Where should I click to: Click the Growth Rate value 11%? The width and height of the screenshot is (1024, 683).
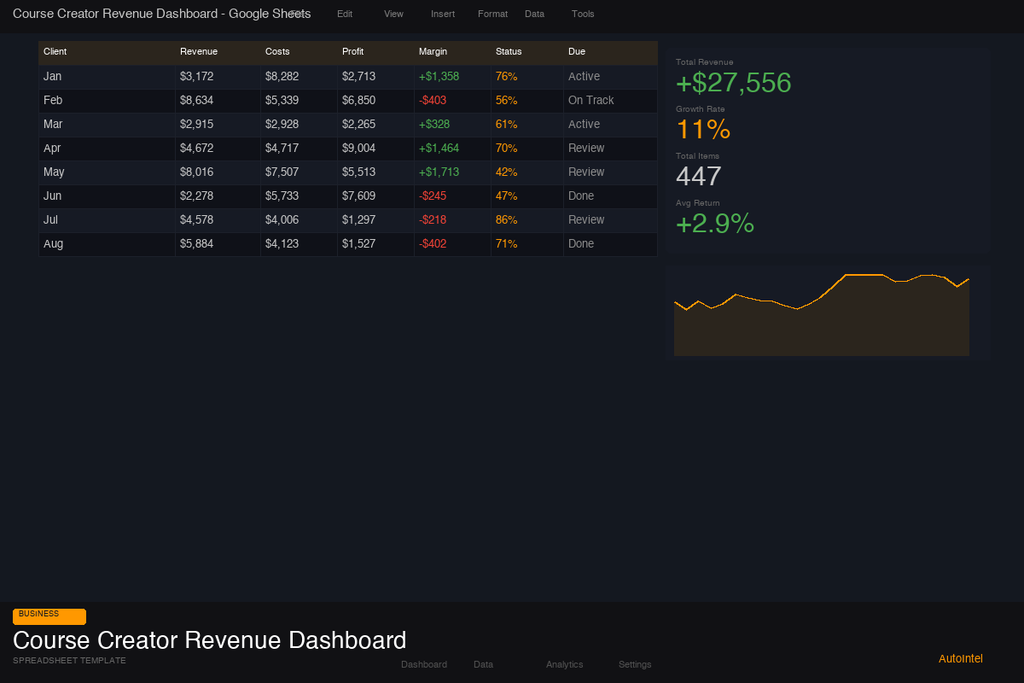pyautogui.click(x=703, y=130)
